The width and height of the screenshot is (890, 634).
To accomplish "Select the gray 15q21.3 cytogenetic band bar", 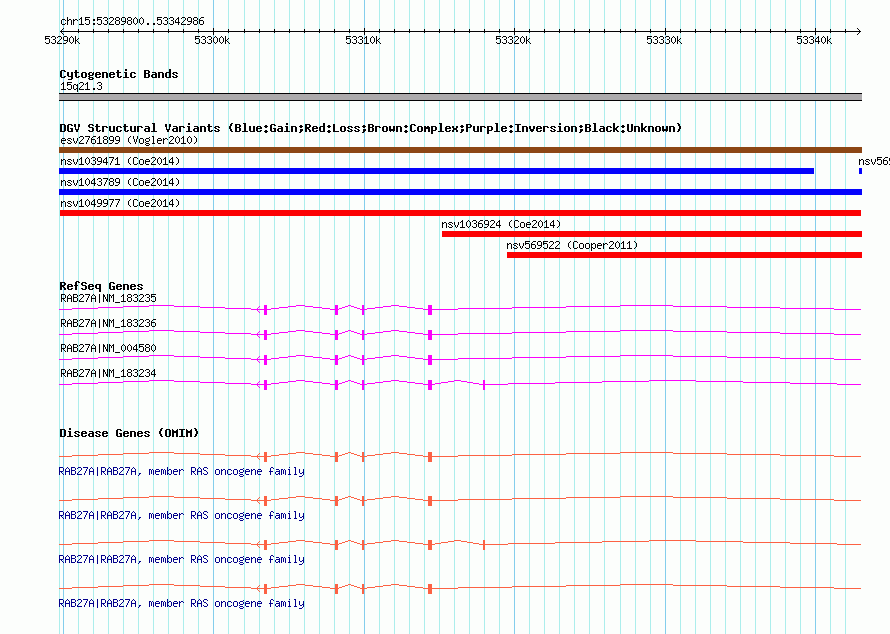I will point(460,97).
